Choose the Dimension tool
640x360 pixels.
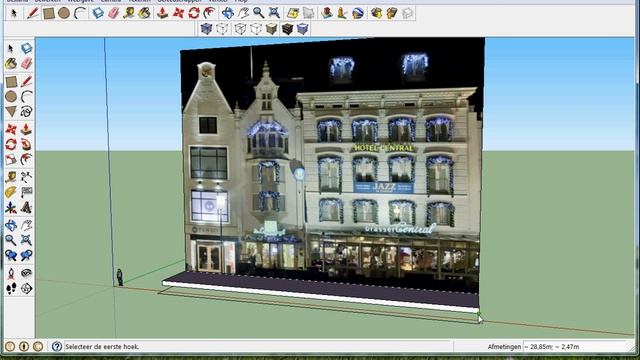coord(26,177)
